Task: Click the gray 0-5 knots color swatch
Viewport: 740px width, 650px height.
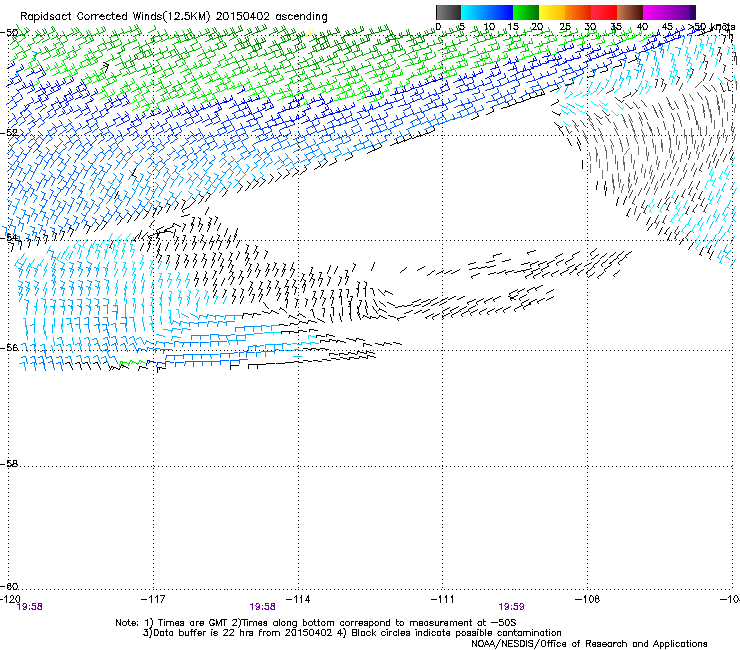Action: (x=448, y=12)
